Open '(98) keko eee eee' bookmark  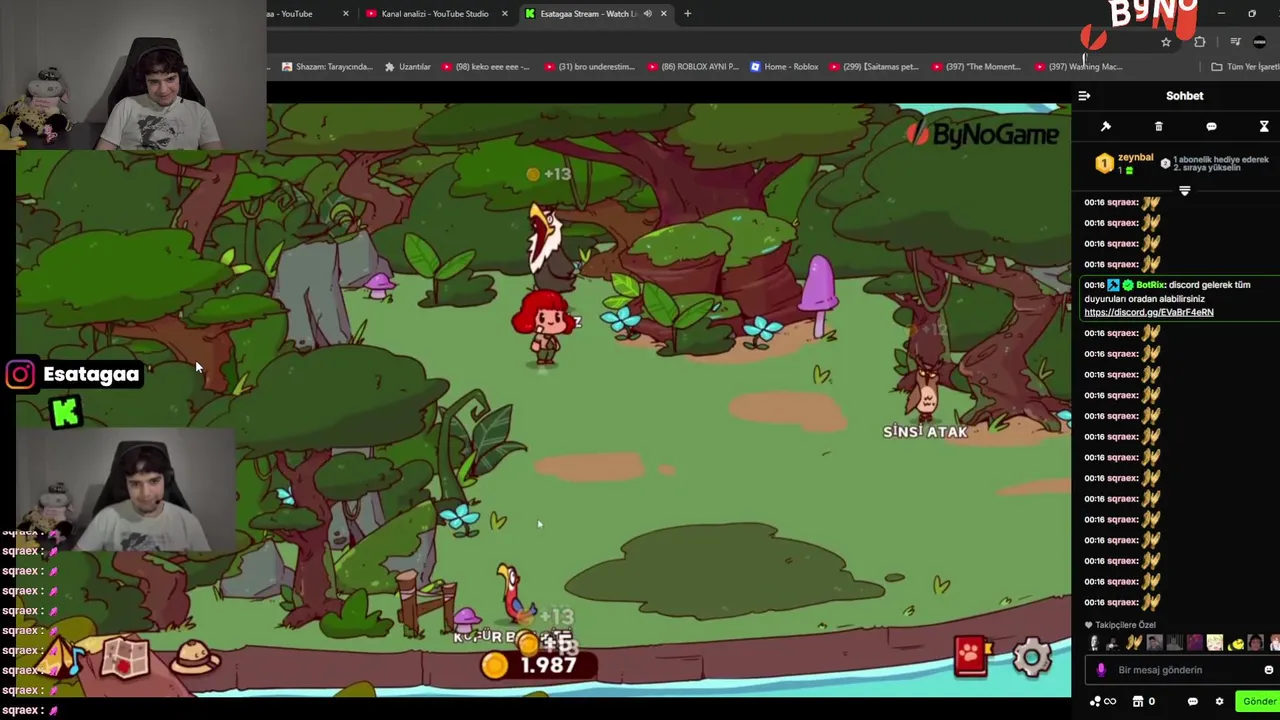coord(485,67)
